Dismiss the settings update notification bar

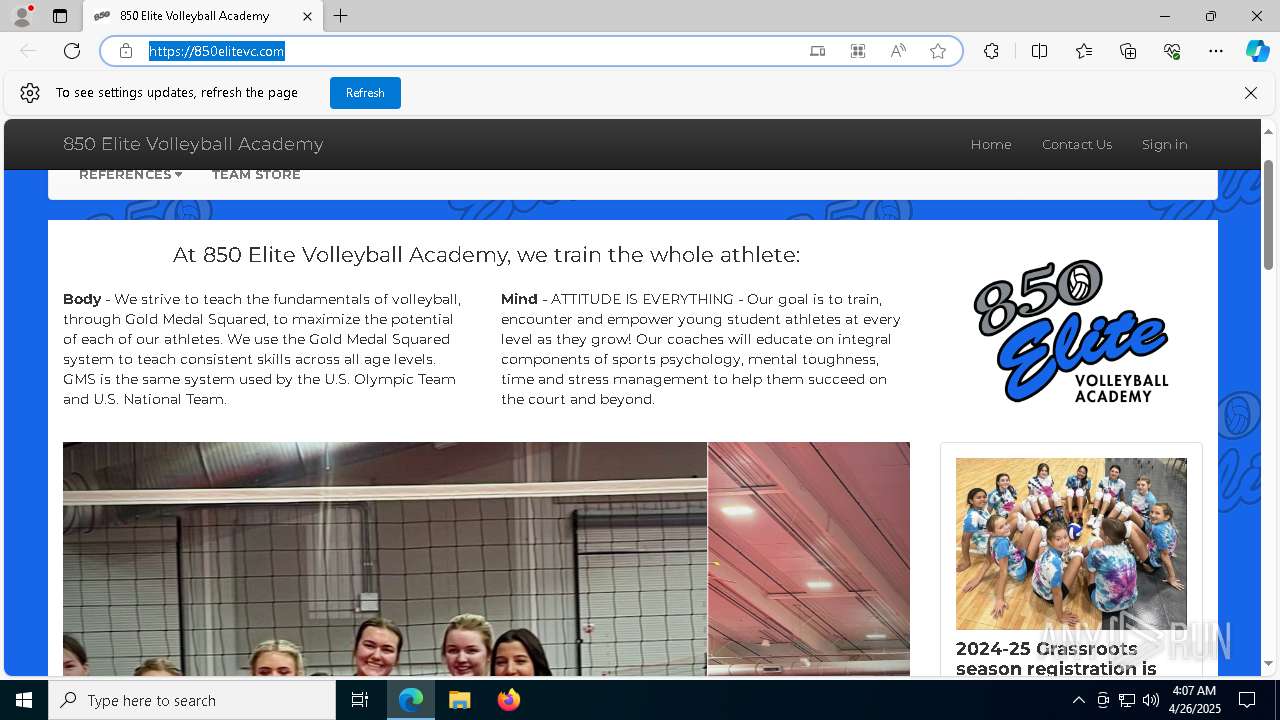click(x=1251, y=93)
